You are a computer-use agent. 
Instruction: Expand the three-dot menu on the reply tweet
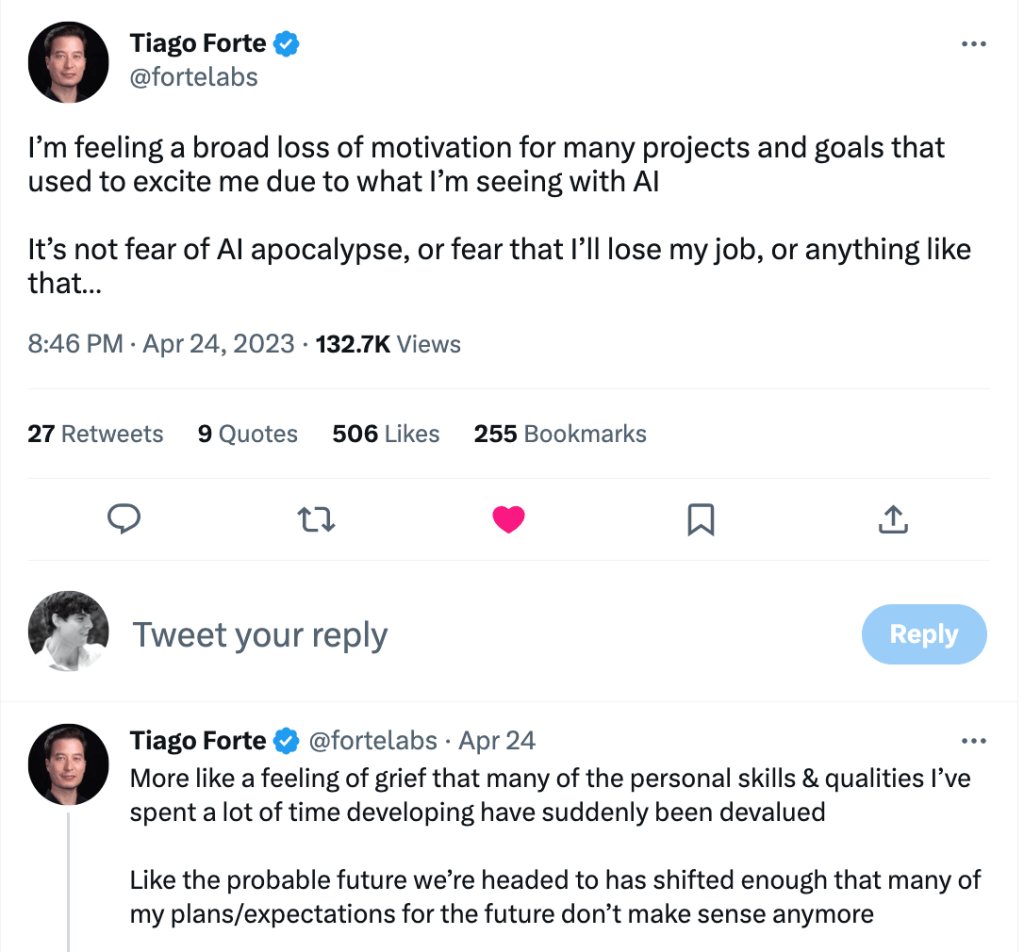click(973, 741)
